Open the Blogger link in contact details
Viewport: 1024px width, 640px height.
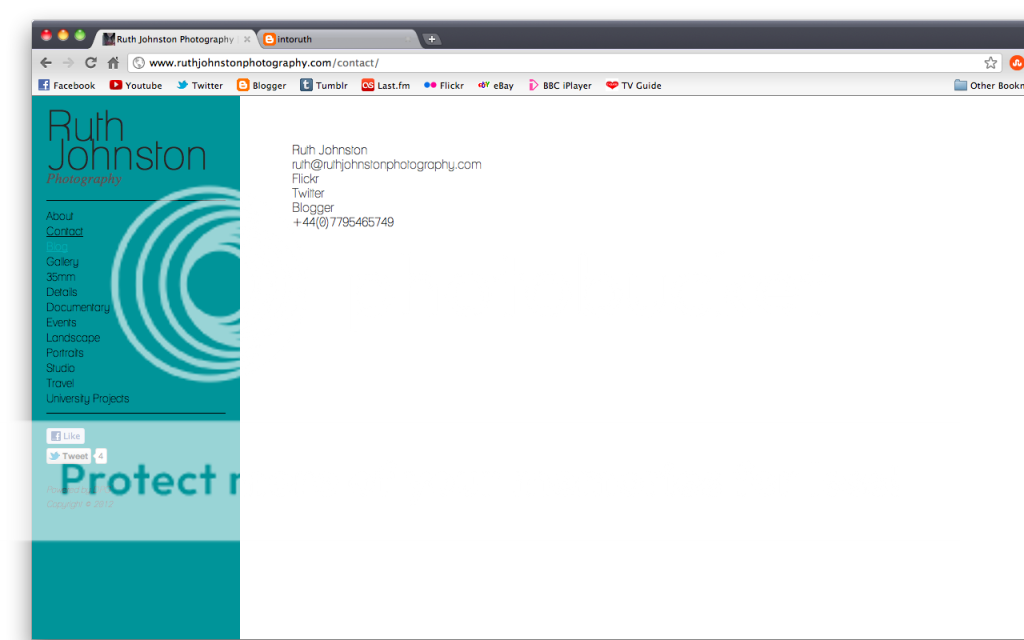click(x=313, y=208)
